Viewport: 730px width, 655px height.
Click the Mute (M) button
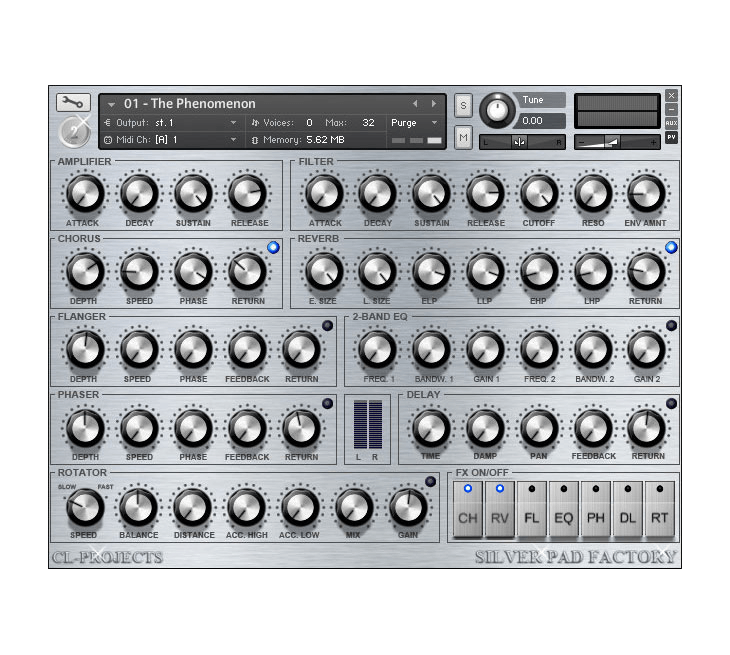(463, 137)
